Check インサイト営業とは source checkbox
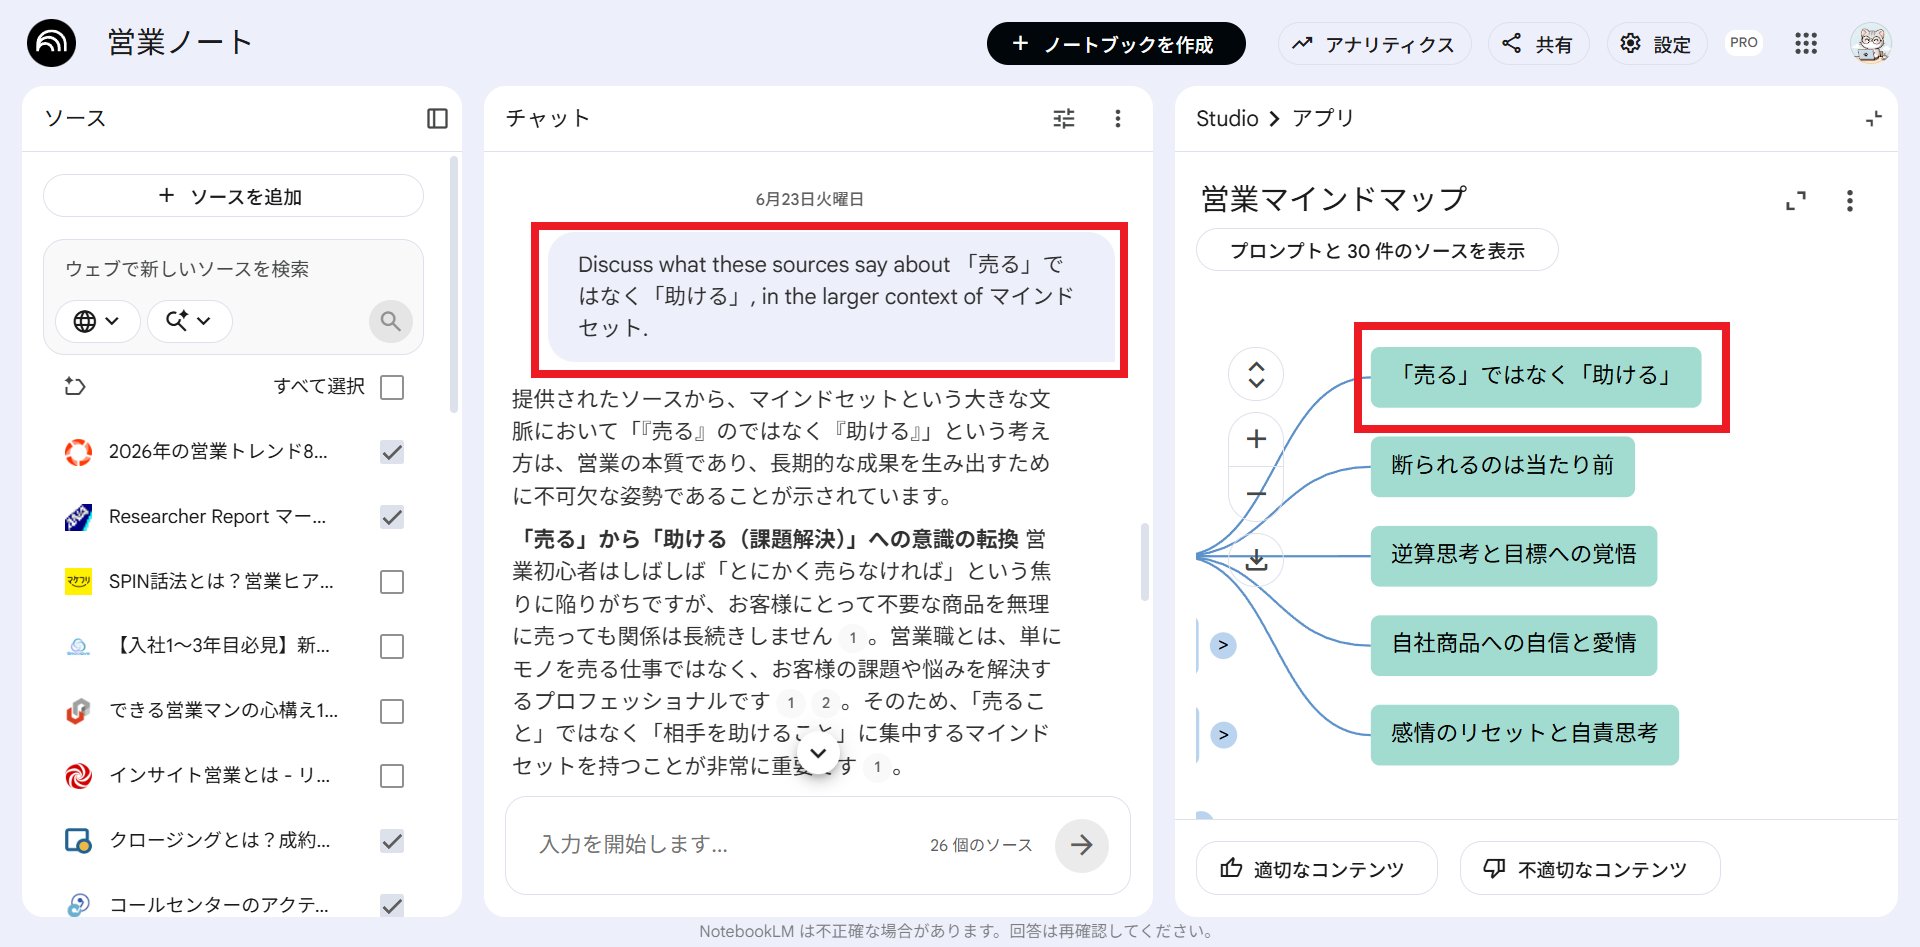The height and width of the screenshot is (947, 1920). tap(392, 776)
